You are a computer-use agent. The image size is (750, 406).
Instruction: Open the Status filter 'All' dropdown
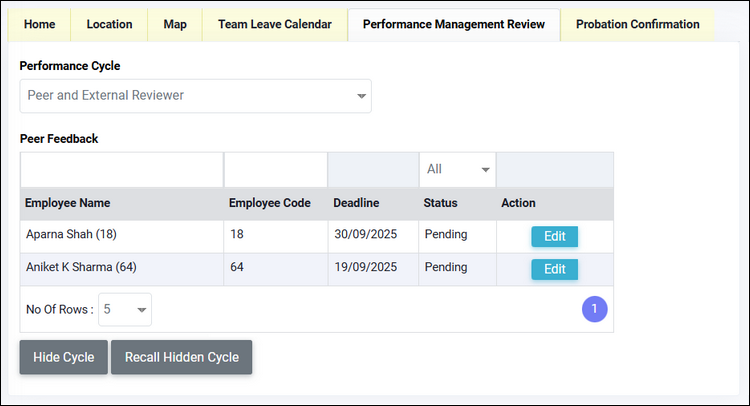458,169
